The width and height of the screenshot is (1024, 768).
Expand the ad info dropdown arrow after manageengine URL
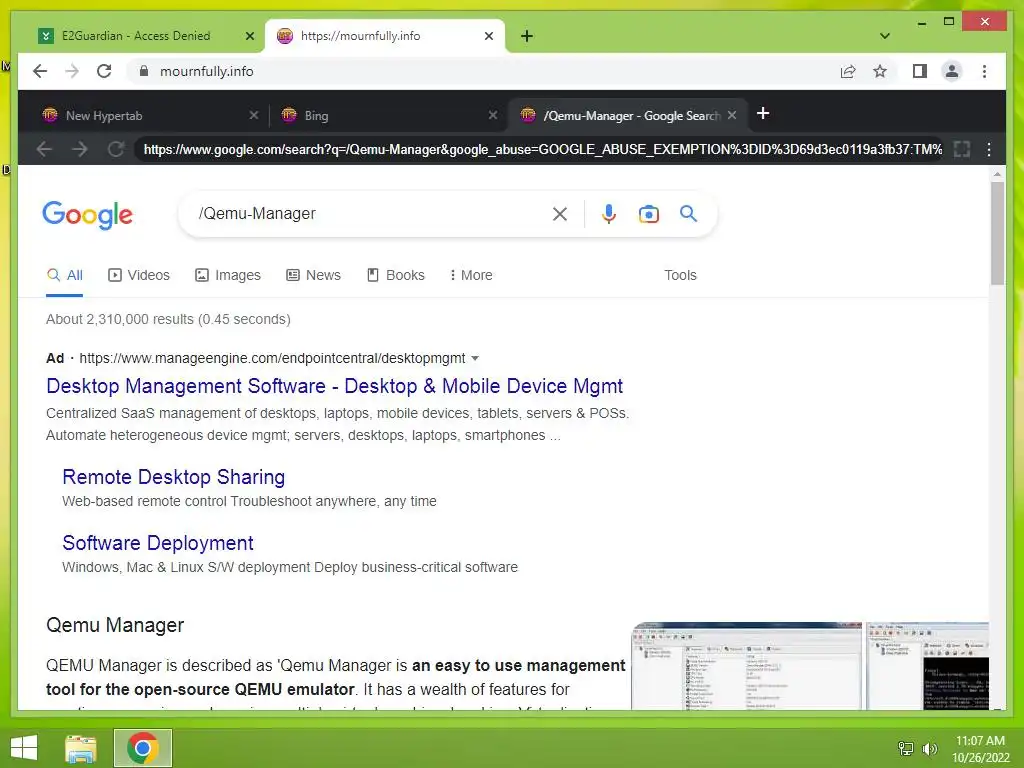pyautogui.click(x=475, y=359)
